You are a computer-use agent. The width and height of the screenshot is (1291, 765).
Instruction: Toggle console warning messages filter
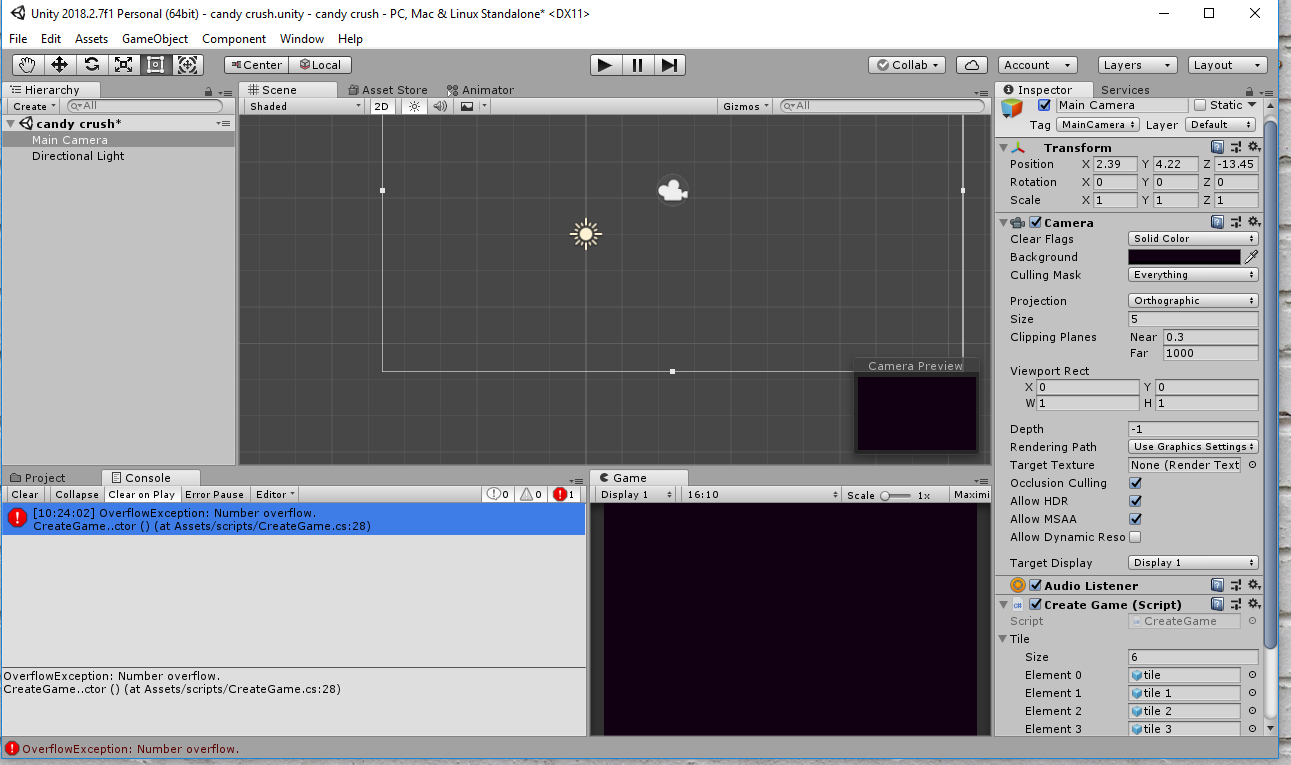coord(532,494)
